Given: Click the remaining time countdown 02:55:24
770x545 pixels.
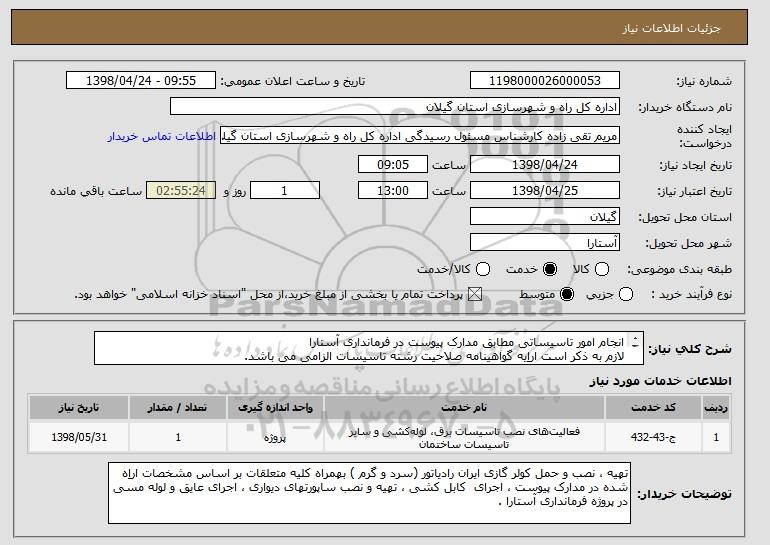Looking at the screenshot, I should coord(181,191).
